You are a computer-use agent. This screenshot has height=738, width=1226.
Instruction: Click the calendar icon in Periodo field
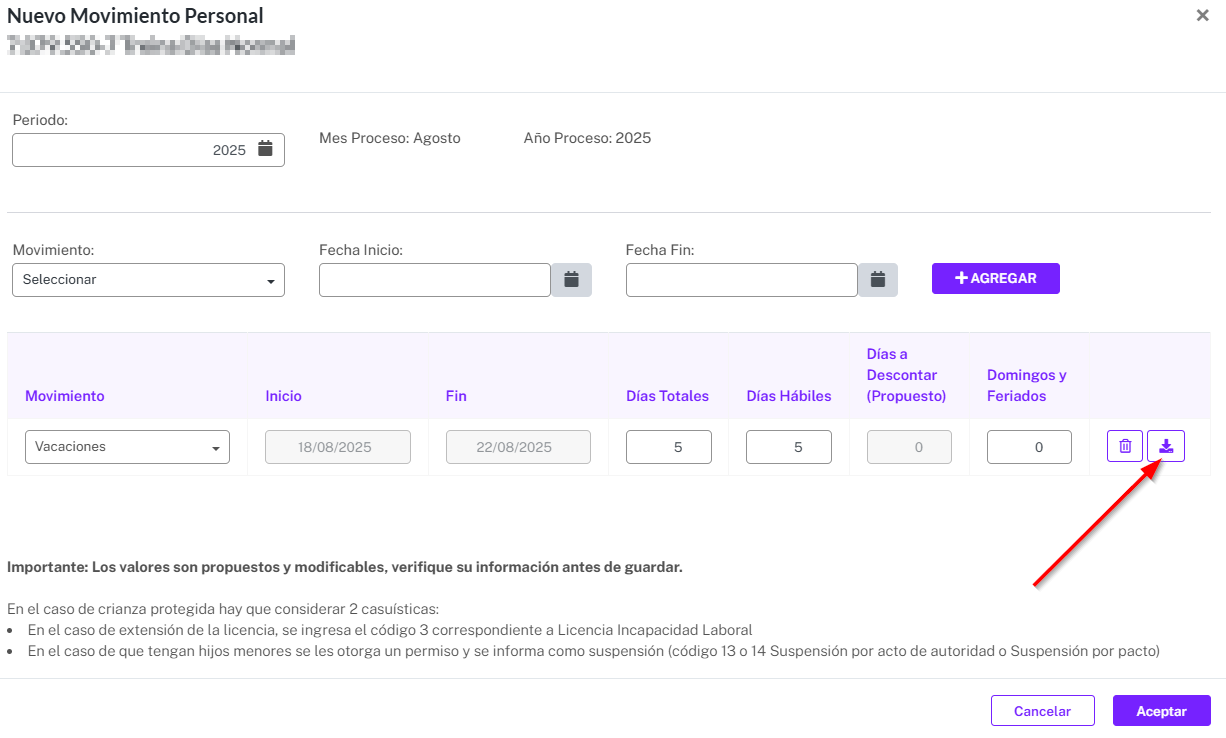click(265, 149)
